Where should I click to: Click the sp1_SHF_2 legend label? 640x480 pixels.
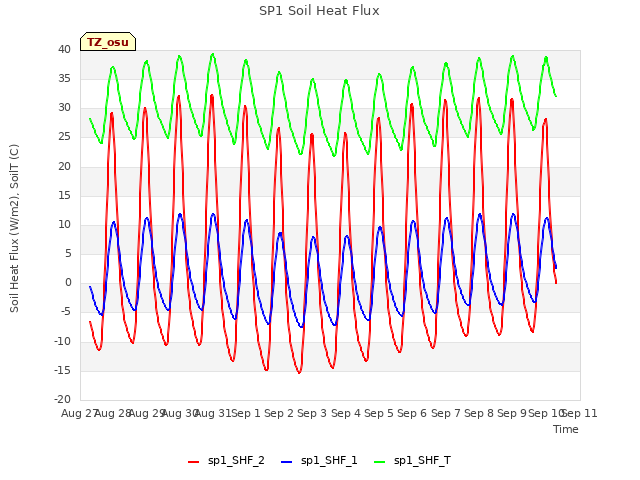tap(236, 461)
